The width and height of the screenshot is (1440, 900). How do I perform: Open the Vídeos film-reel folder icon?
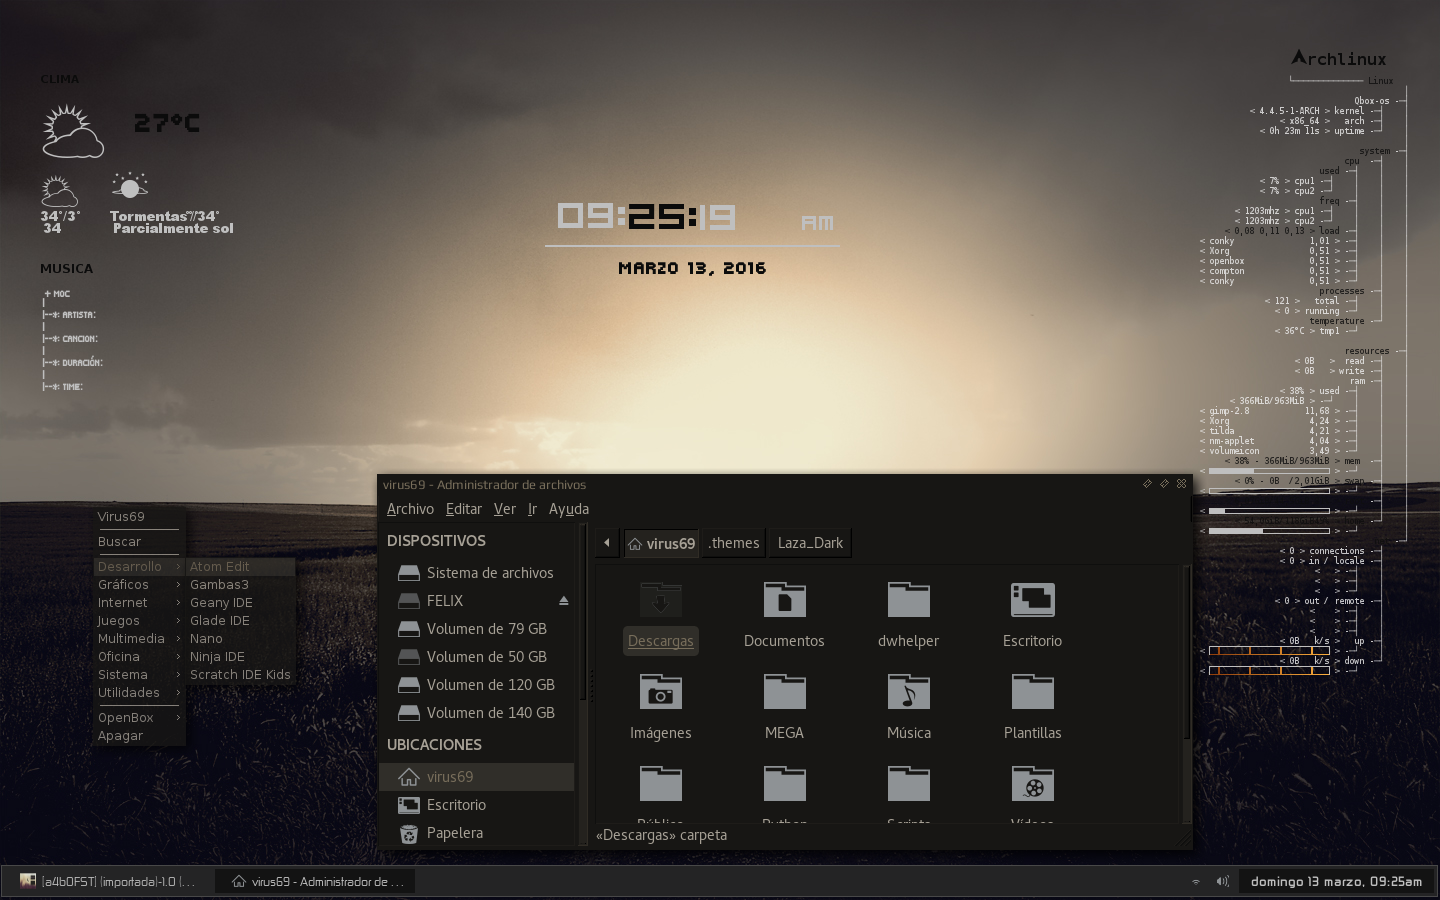point(1032,784)
